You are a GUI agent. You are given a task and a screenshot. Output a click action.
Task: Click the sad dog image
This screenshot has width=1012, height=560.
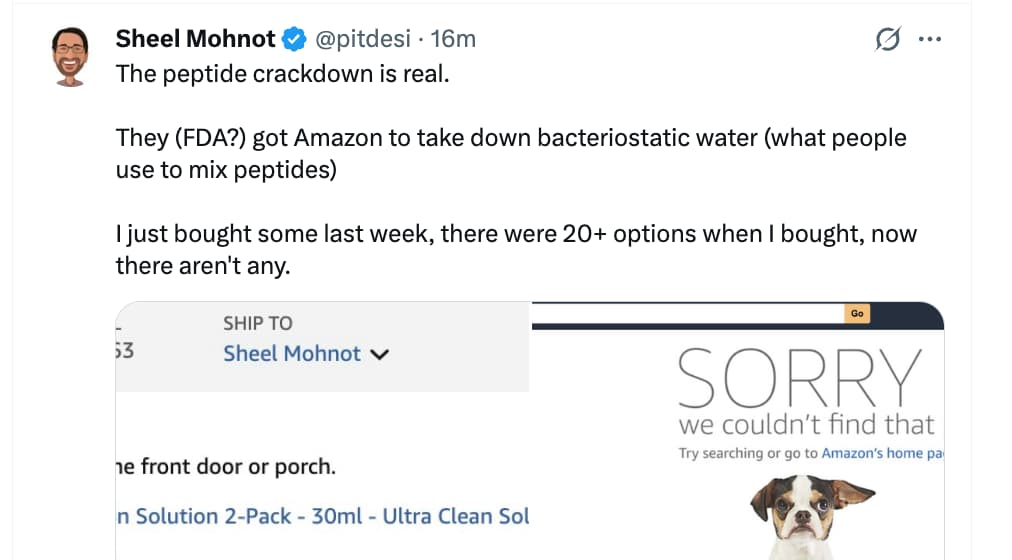click(810, 514)
